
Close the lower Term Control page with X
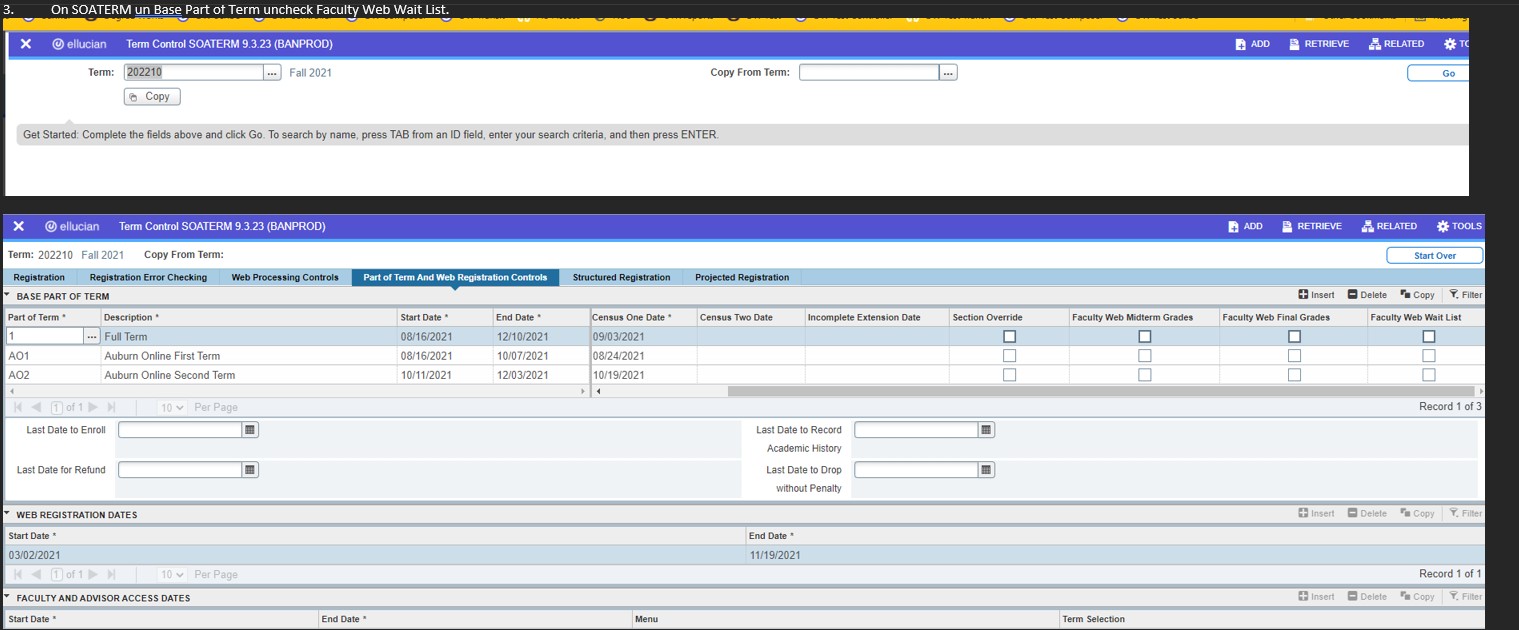point(18,226)
